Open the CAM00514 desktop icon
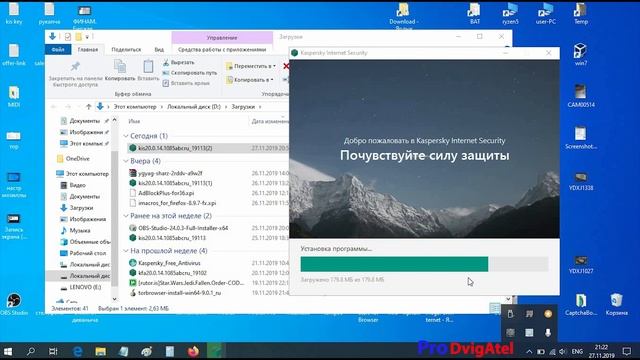 [x=581, y=96]
